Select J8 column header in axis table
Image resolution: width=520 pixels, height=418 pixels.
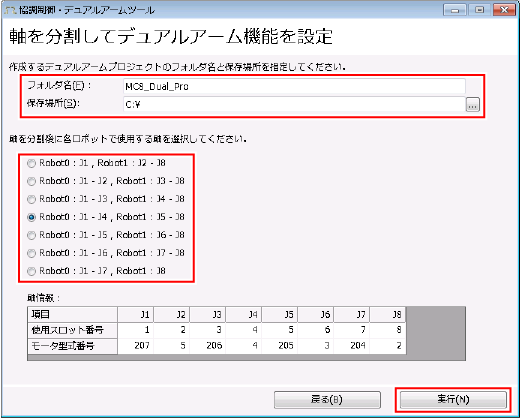[x=387, y=314]
